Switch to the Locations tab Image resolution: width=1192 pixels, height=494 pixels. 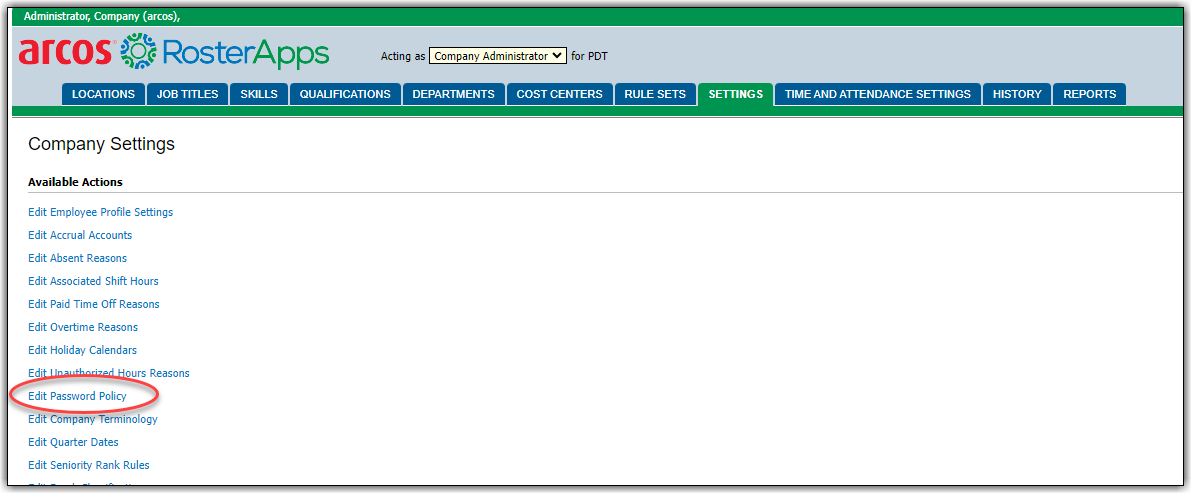coord(103,94)
